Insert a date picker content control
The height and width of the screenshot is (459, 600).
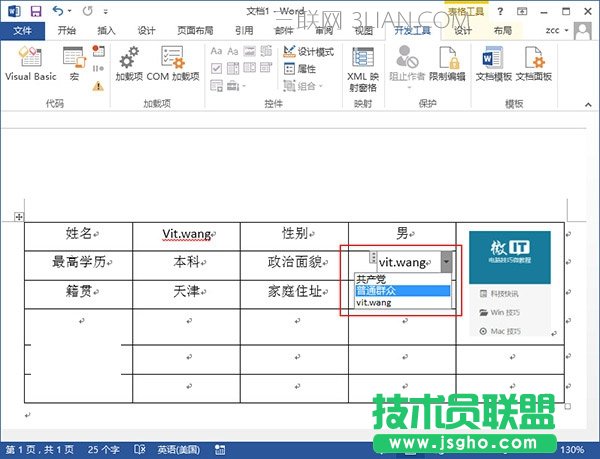point(266,68)
